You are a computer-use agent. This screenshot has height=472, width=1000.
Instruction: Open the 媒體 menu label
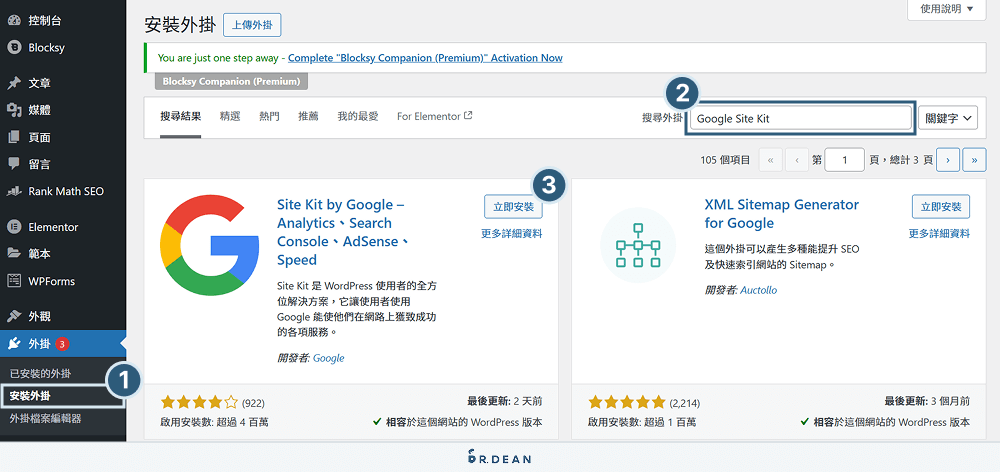pyautogui.click(x=40, y=110)
